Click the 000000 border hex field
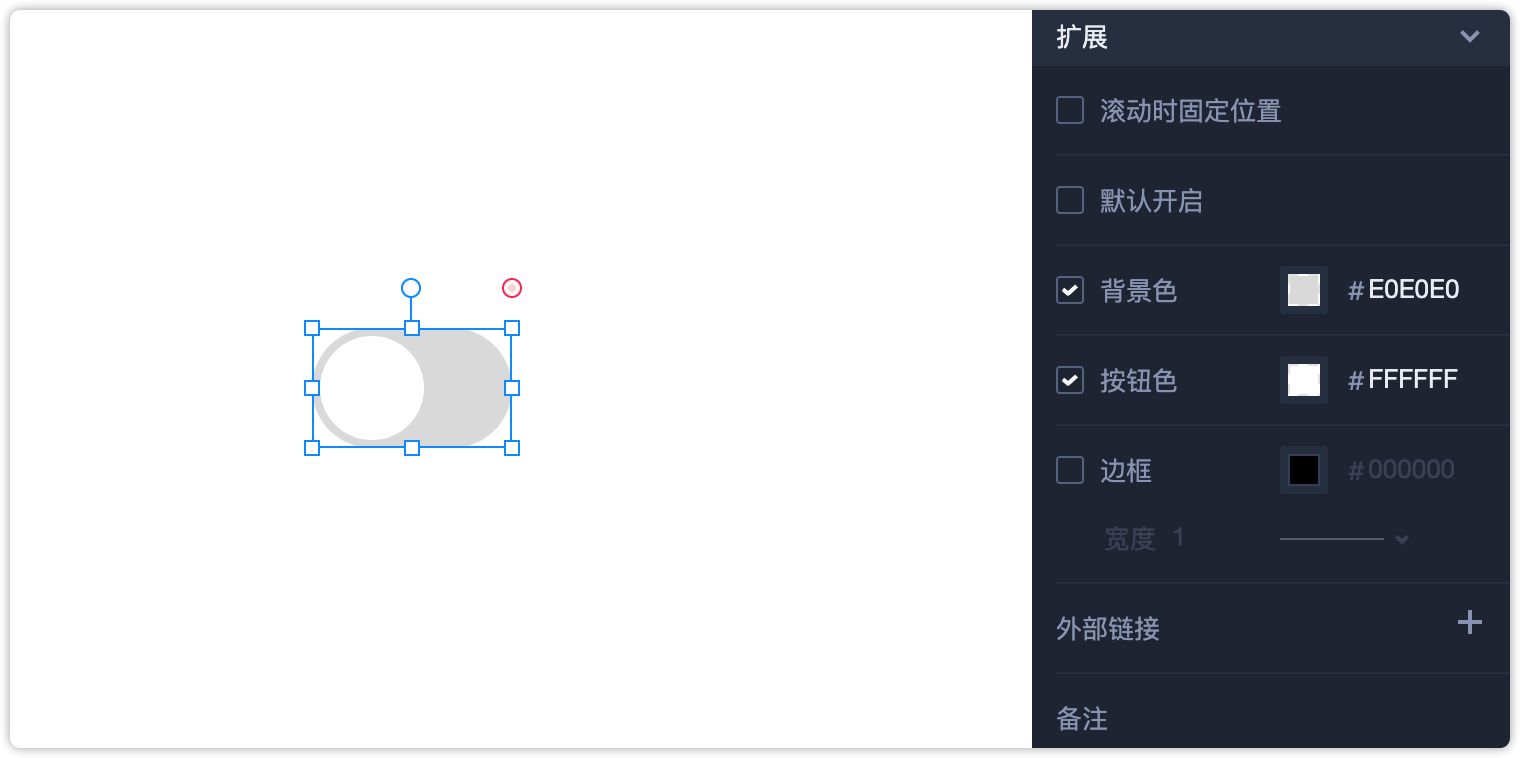Image resolution: width=1520 pixels, height=758 pixels. tap(1410, 470)
